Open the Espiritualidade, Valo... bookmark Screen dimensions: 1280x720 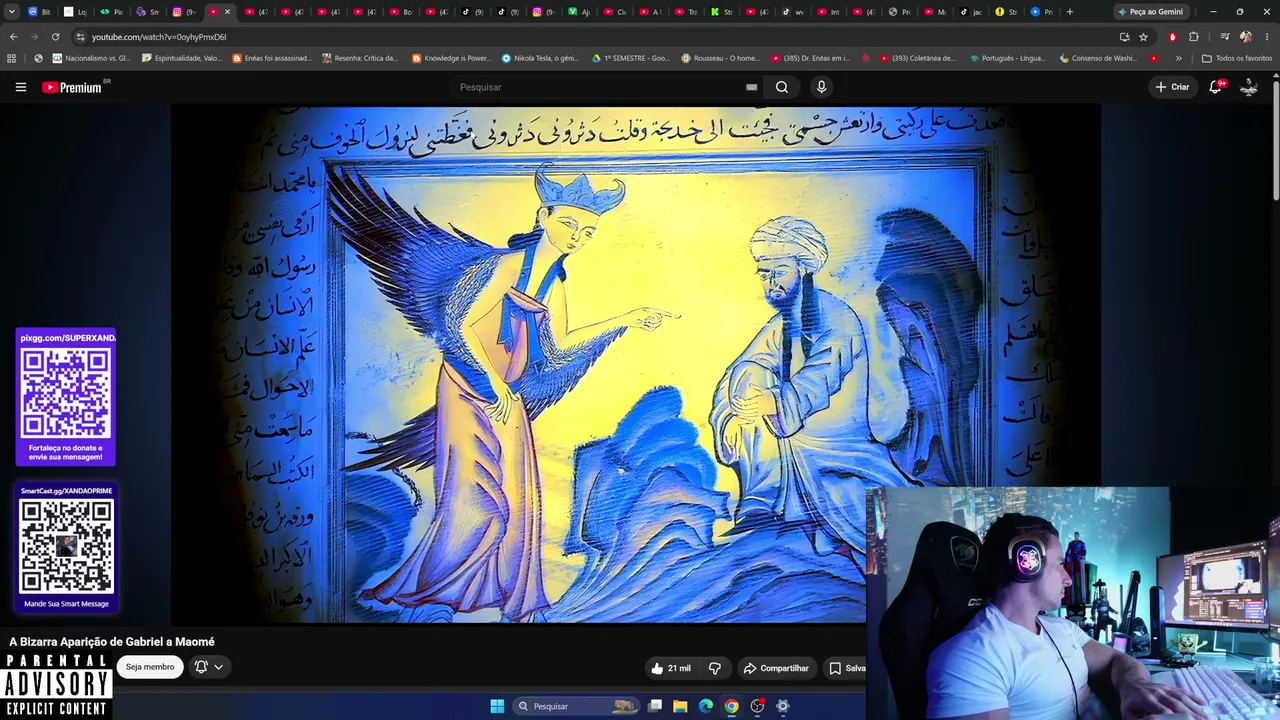(182, 58)
